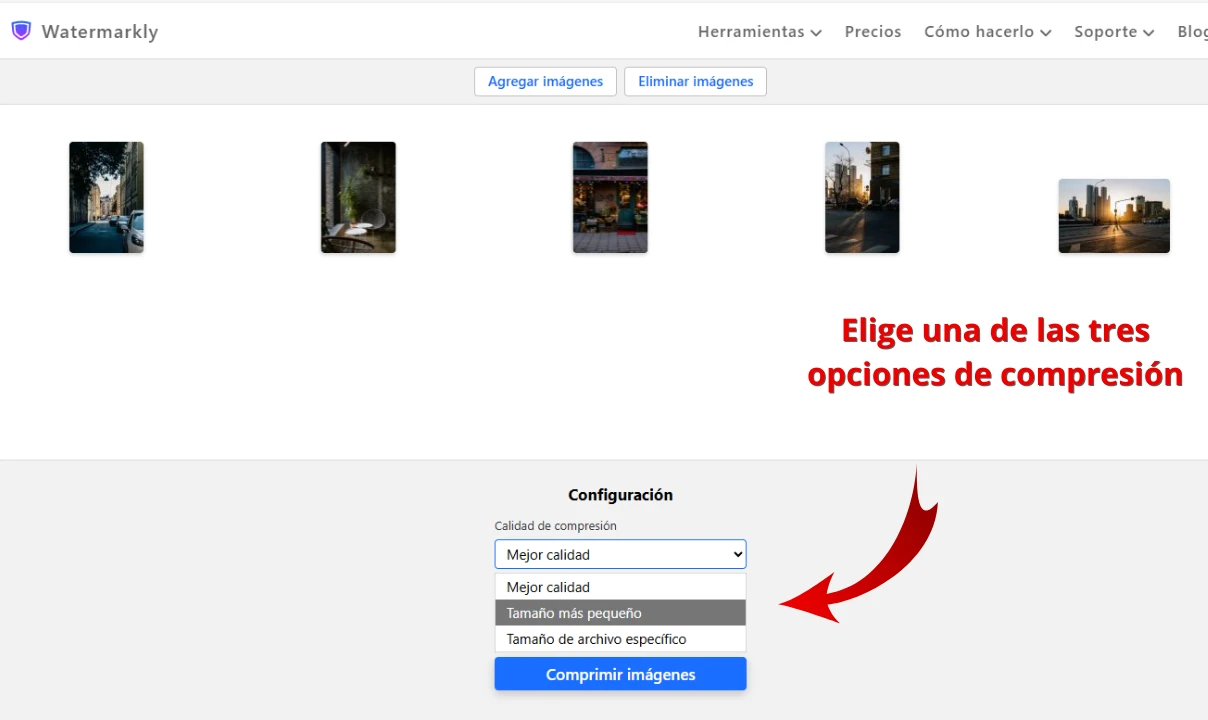The height and width of the screenshot is (720, 1208).
Task: Select the street corner building thumbnail
Action: [x=862, y=197]
